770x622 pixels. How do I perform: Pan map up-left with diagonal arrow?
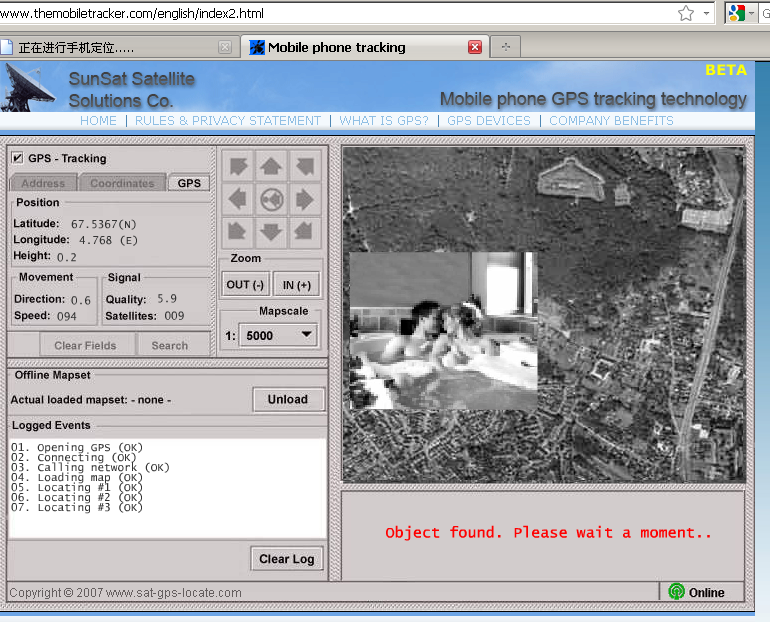tap(238, 166)
